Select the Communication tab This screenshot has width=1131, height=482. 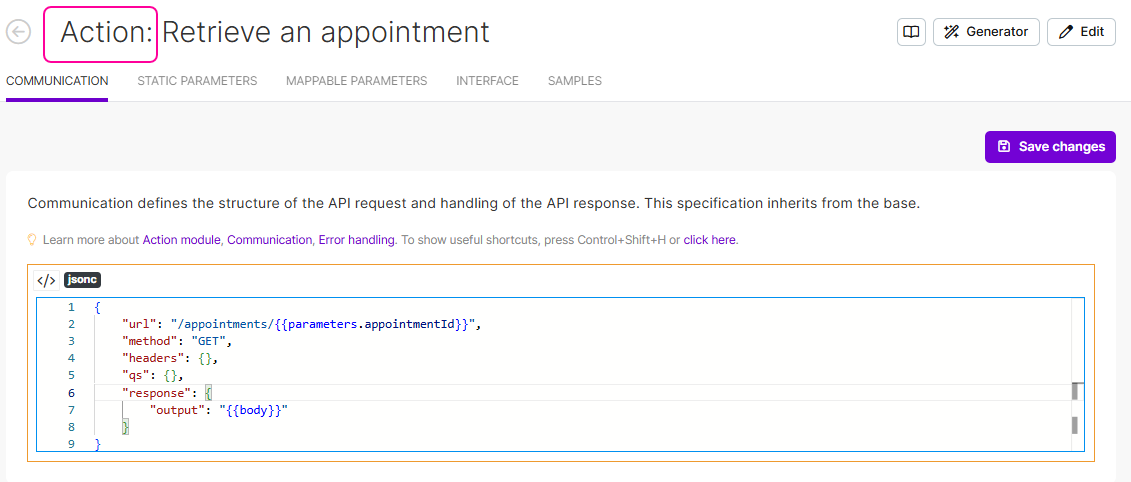click(x=57, y=81)
